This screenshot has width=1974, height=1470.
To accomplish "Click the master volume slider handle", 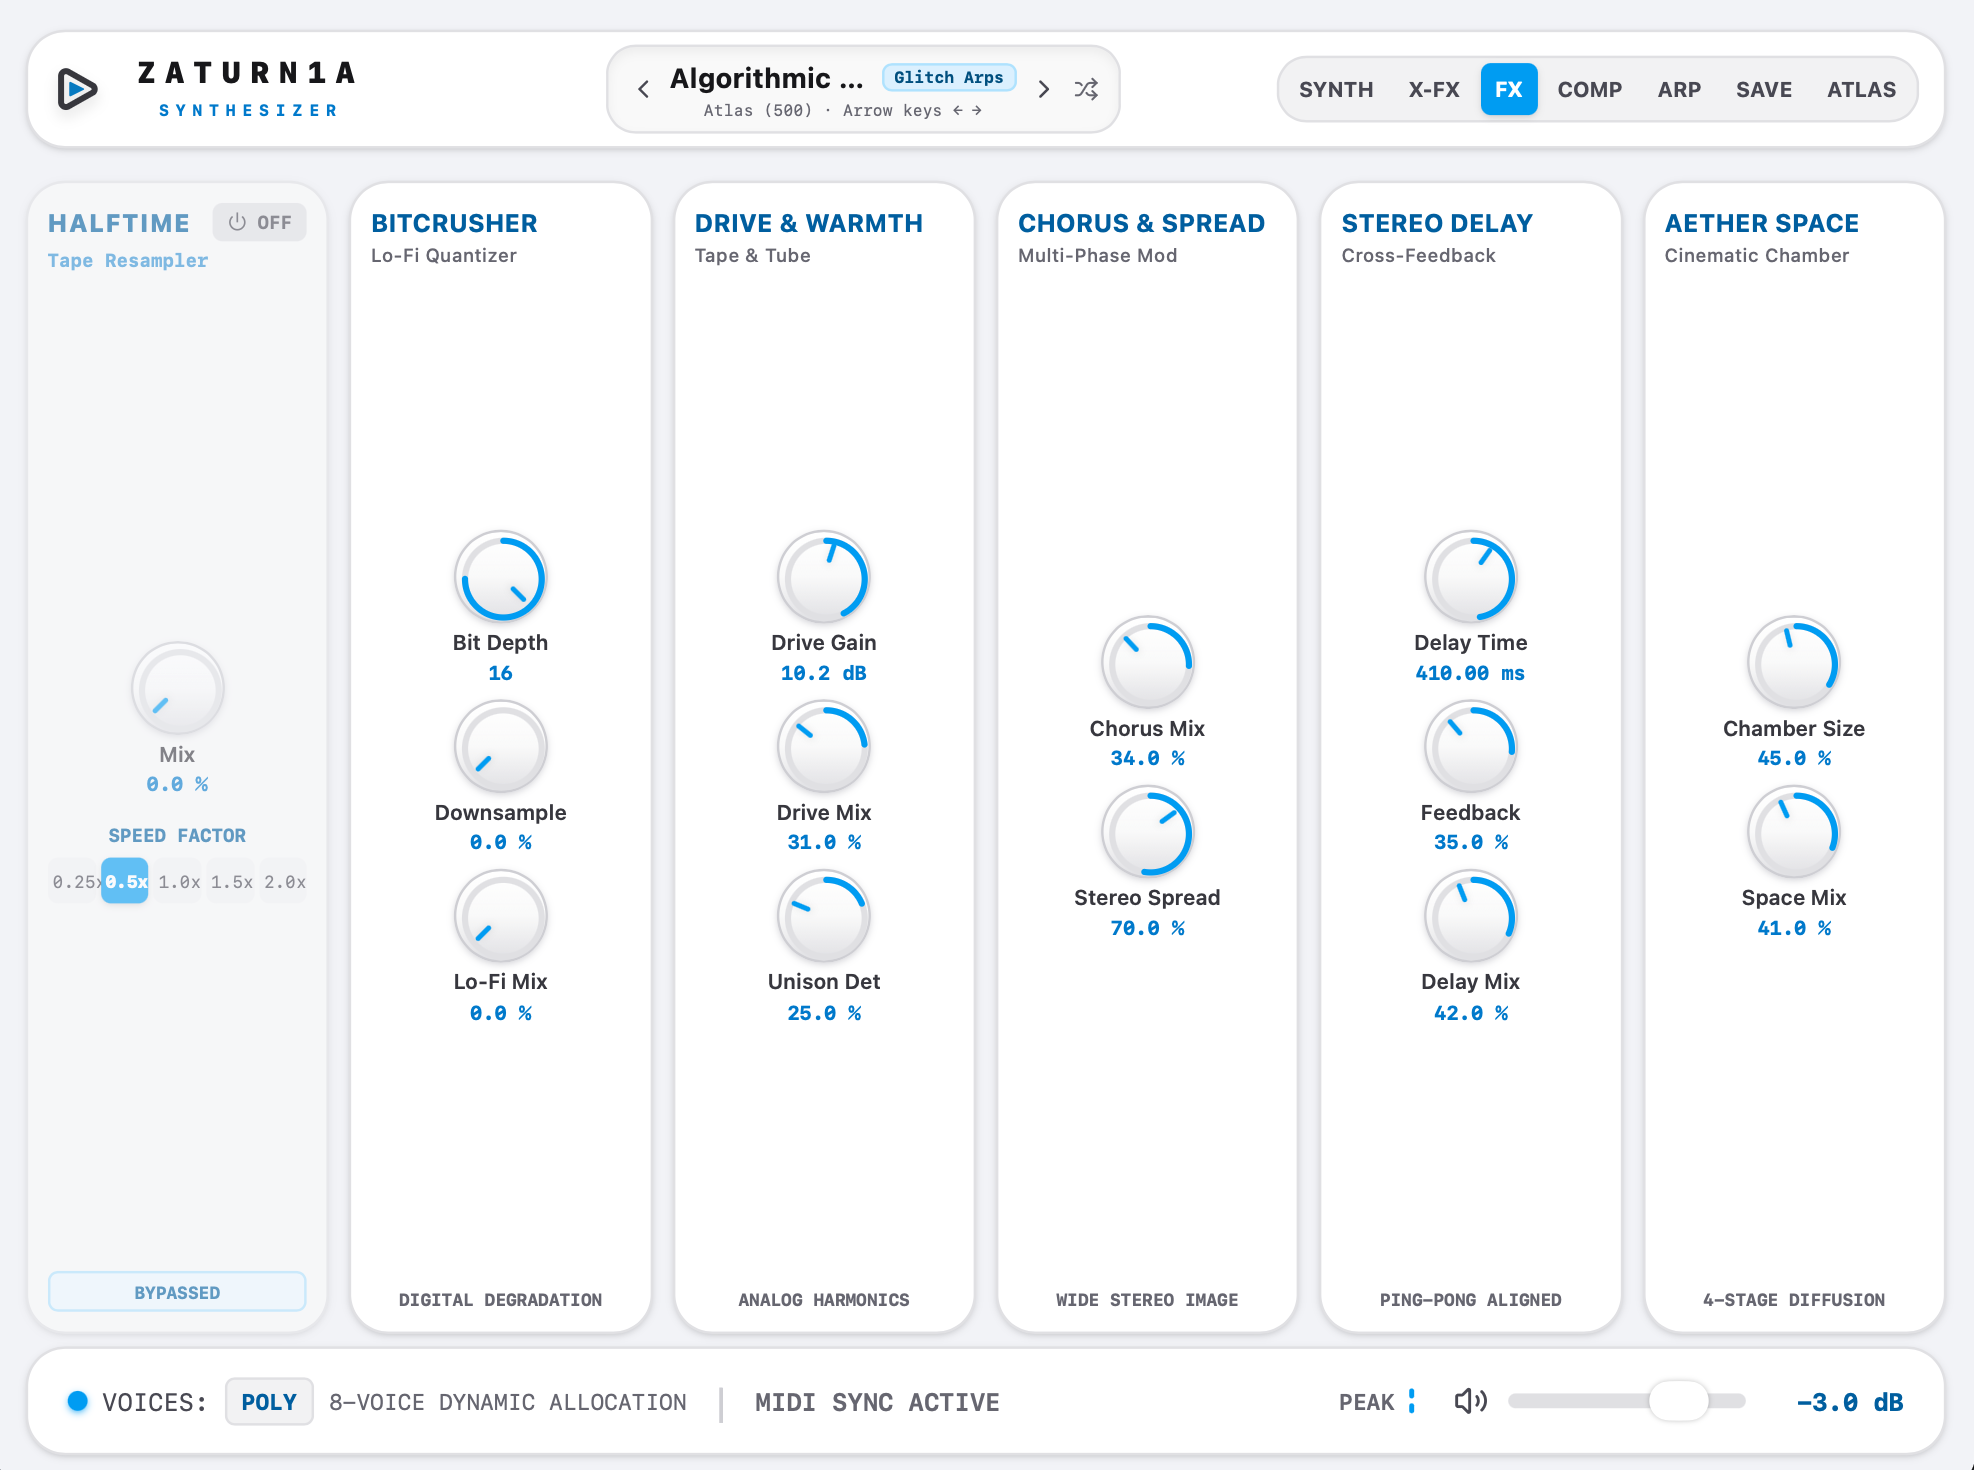I will click(x=1678, y=1401).
